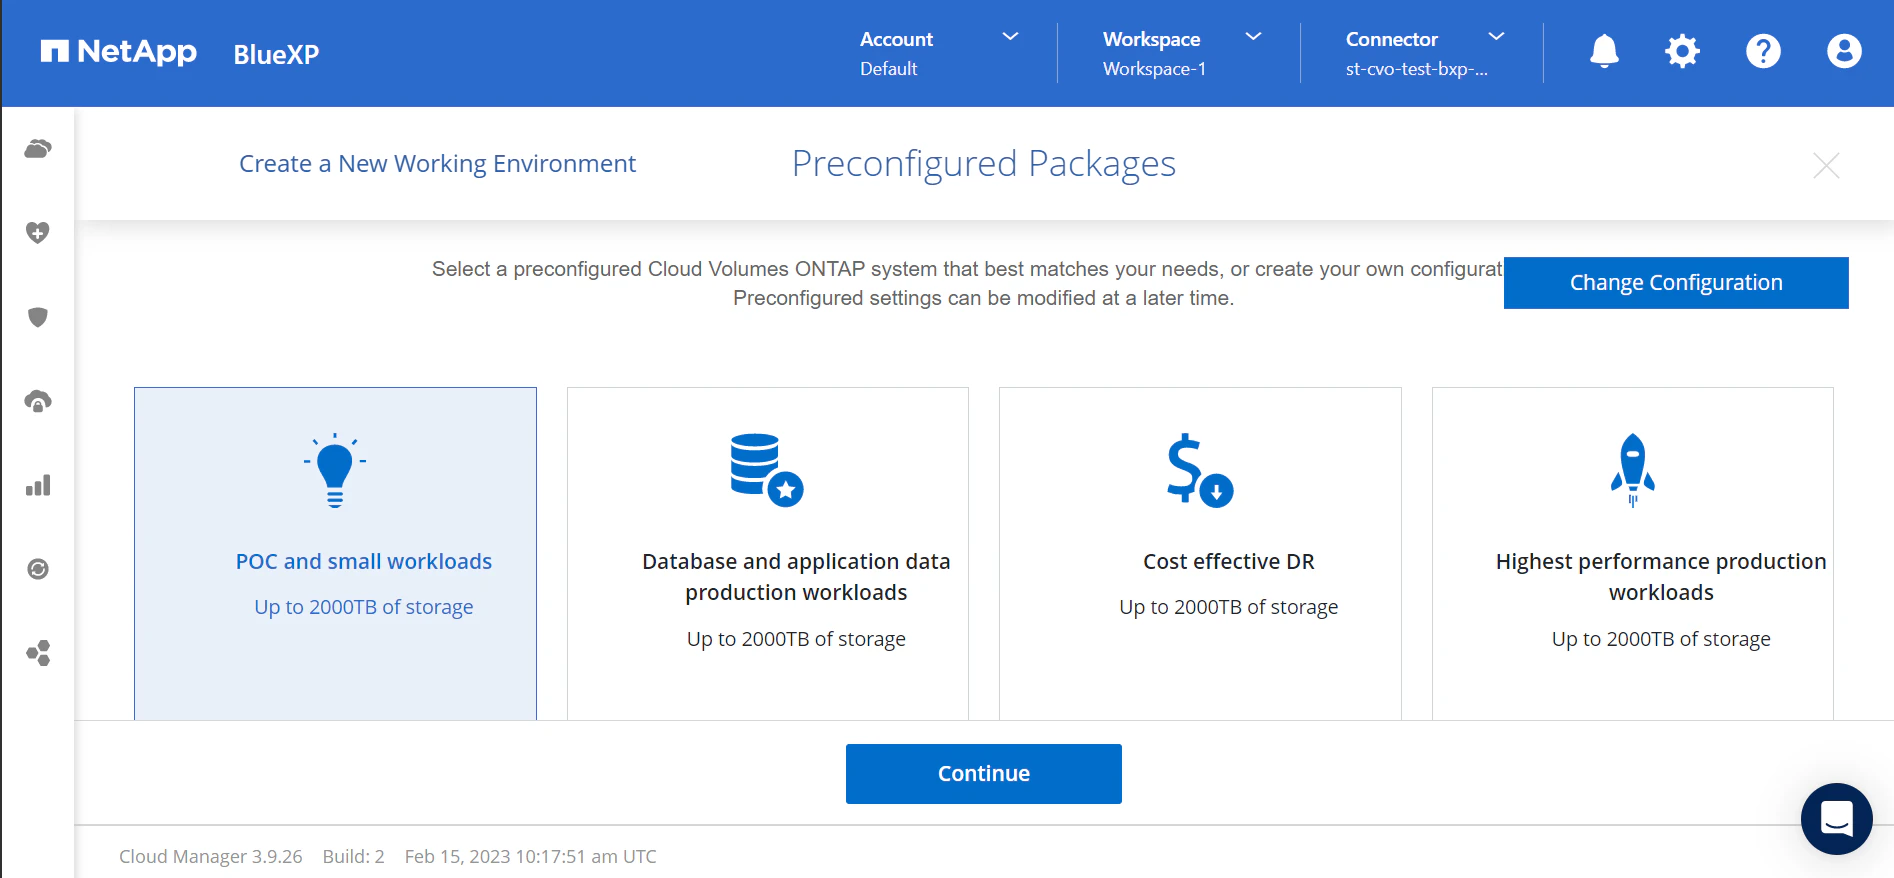Screen dimensions: 1894x878
Task: Click the Build: 2 footer text
Action: (x=353, y=857)
